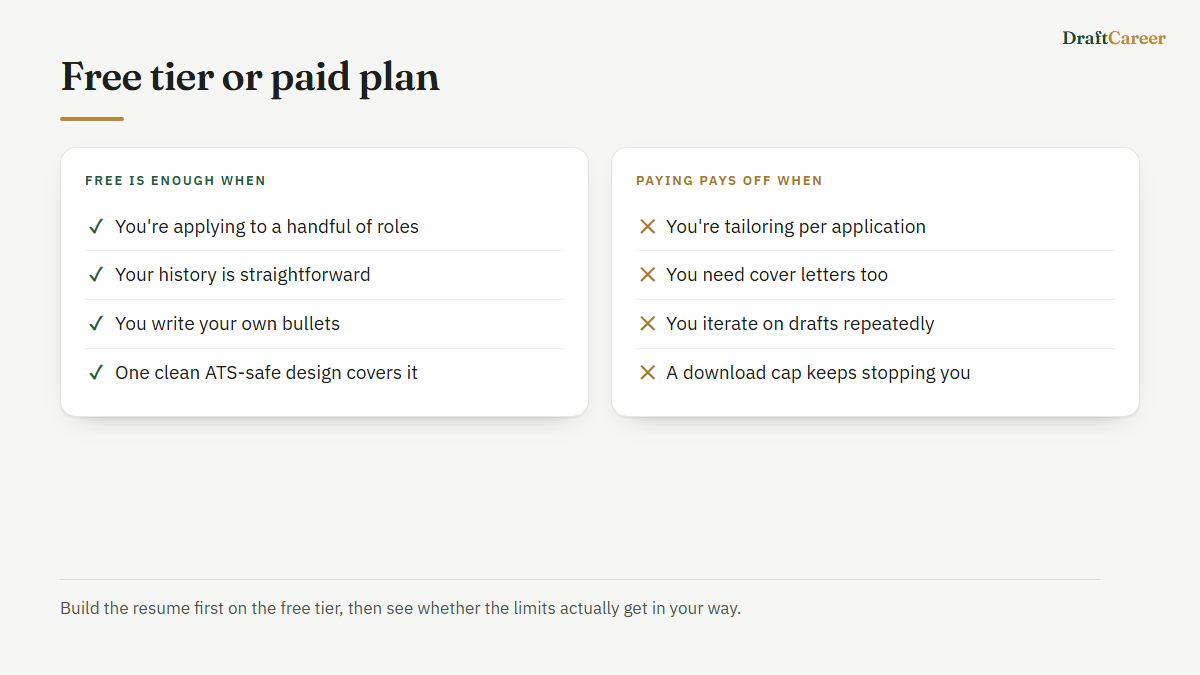Click the checkmark next to 'One clean ATS-safe design'
Screen dimensions: 1200x675
pyautogui.click(x=96, y=373)
